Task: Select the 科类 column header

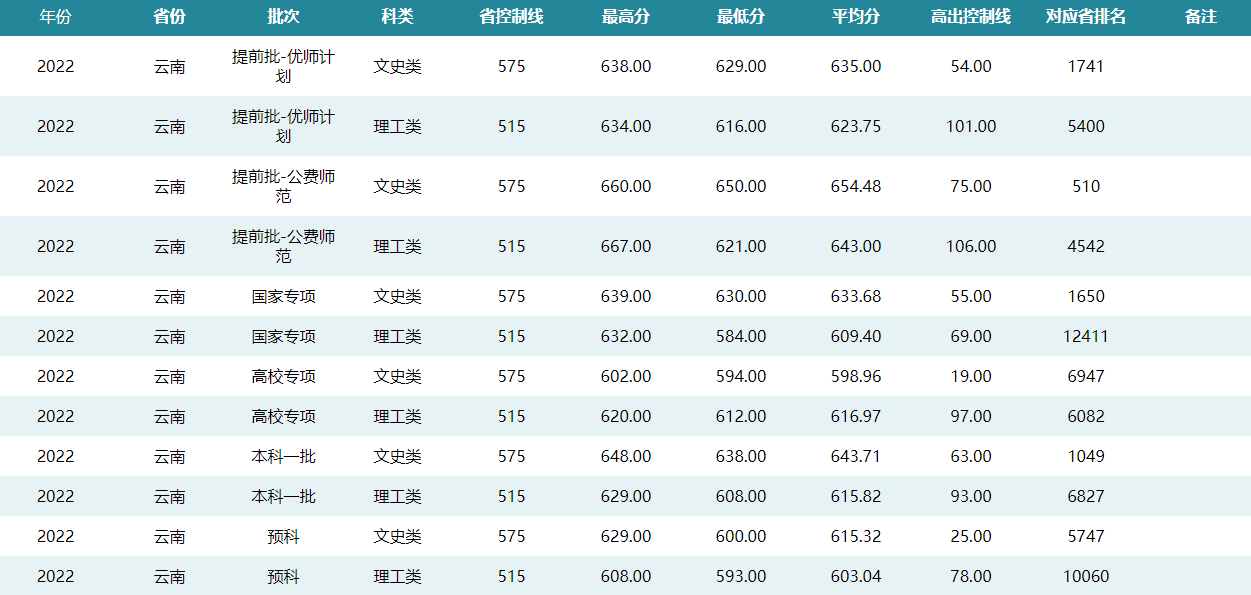Action: tap(397, 17)
